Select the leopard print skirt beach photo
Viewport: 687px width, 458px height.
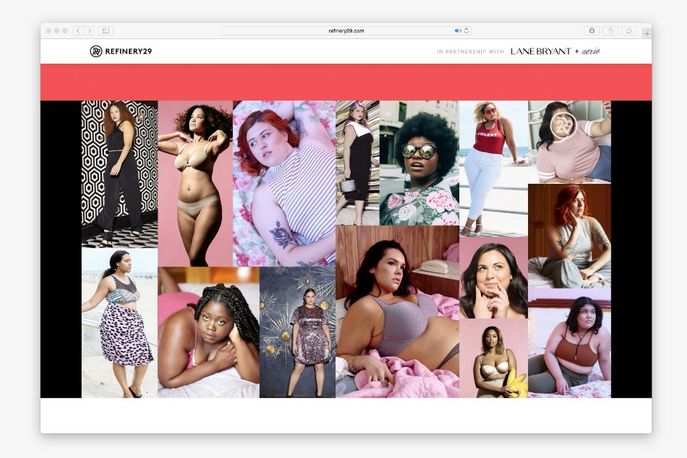point(119,322)
